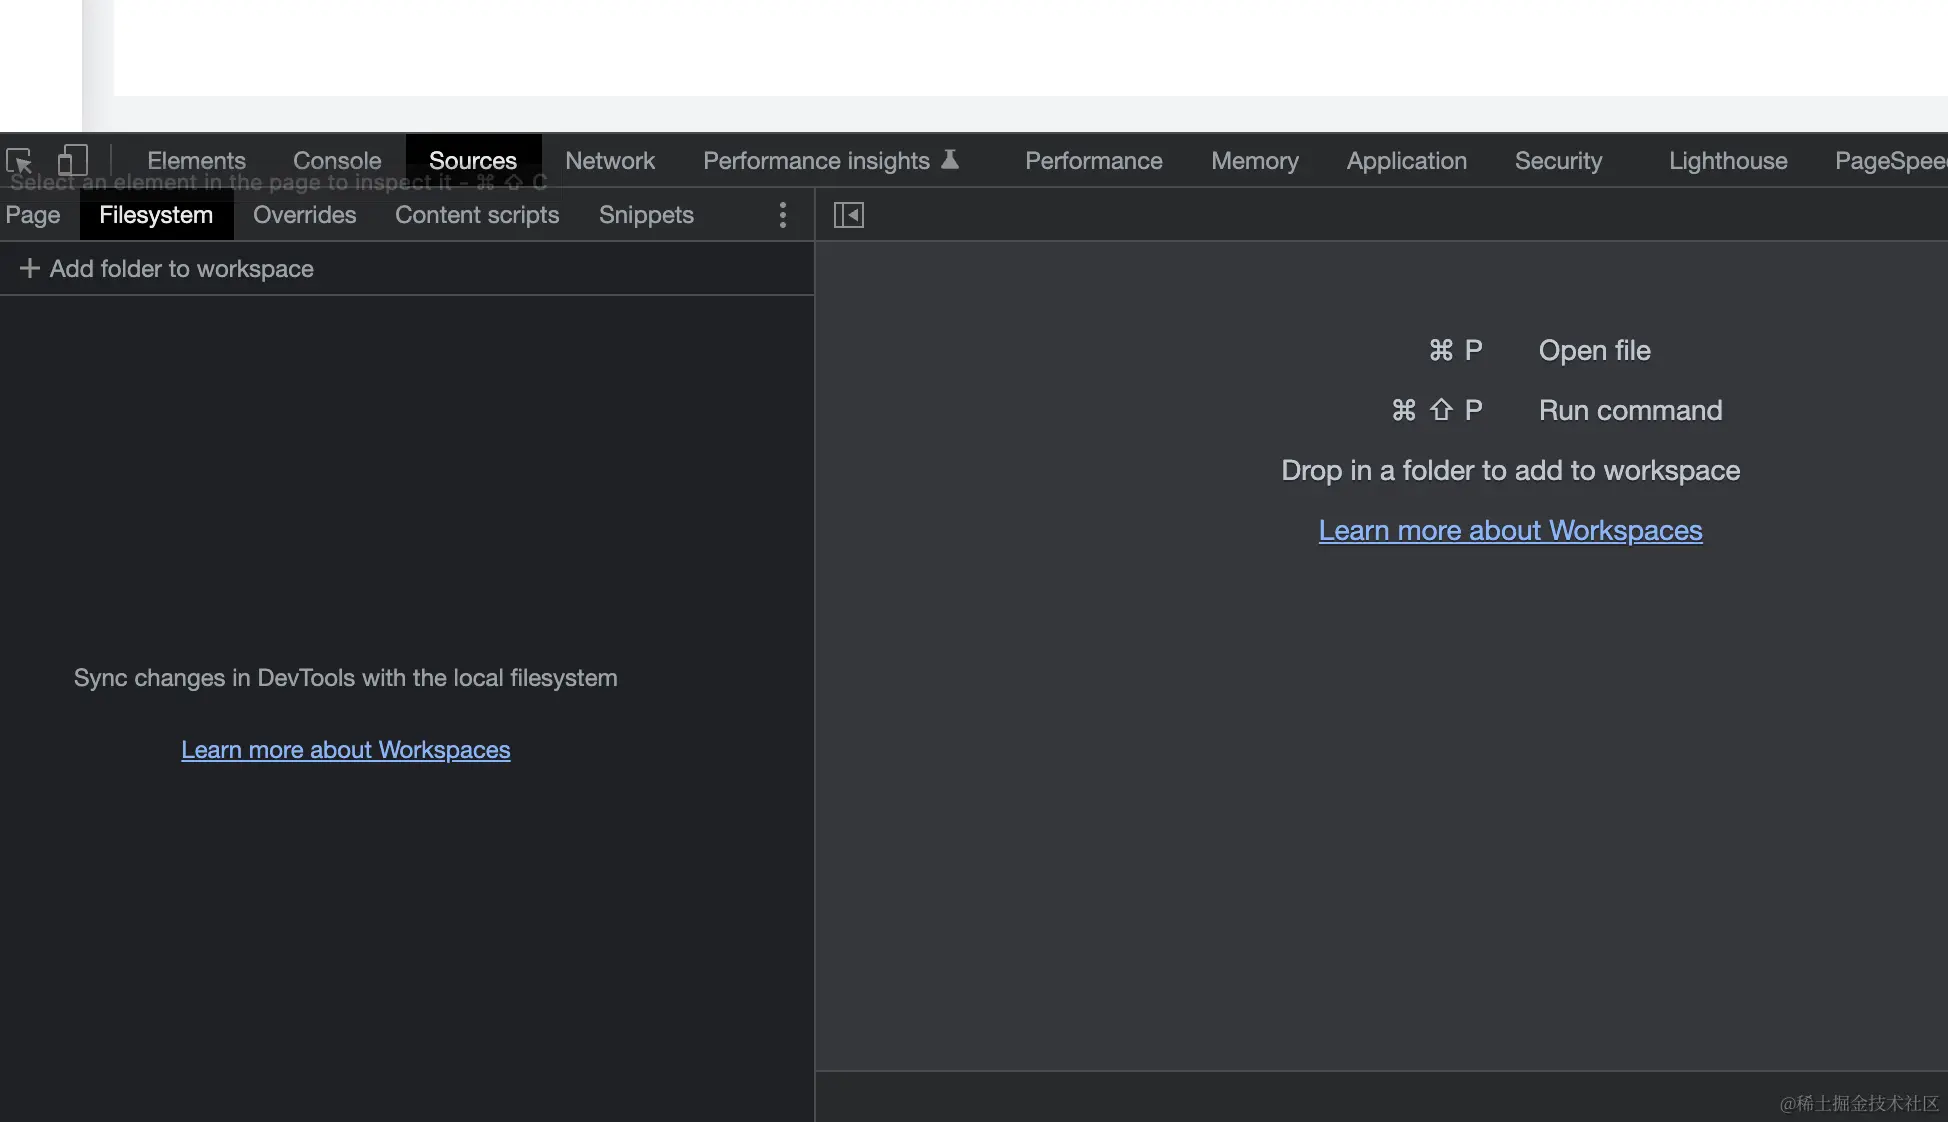
Task: Open the Memory panel tab
Action: pyautogui.click(x=1254, y=160)
